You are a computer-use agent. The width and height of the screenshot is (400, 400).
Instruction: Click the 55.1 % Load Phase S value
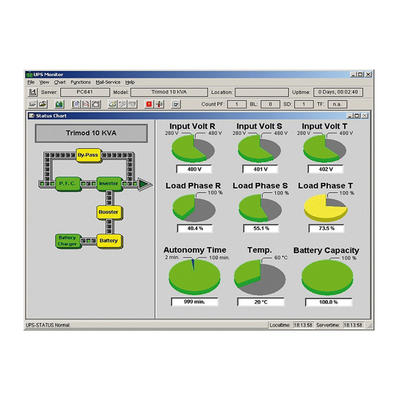[x=261, y=228]
